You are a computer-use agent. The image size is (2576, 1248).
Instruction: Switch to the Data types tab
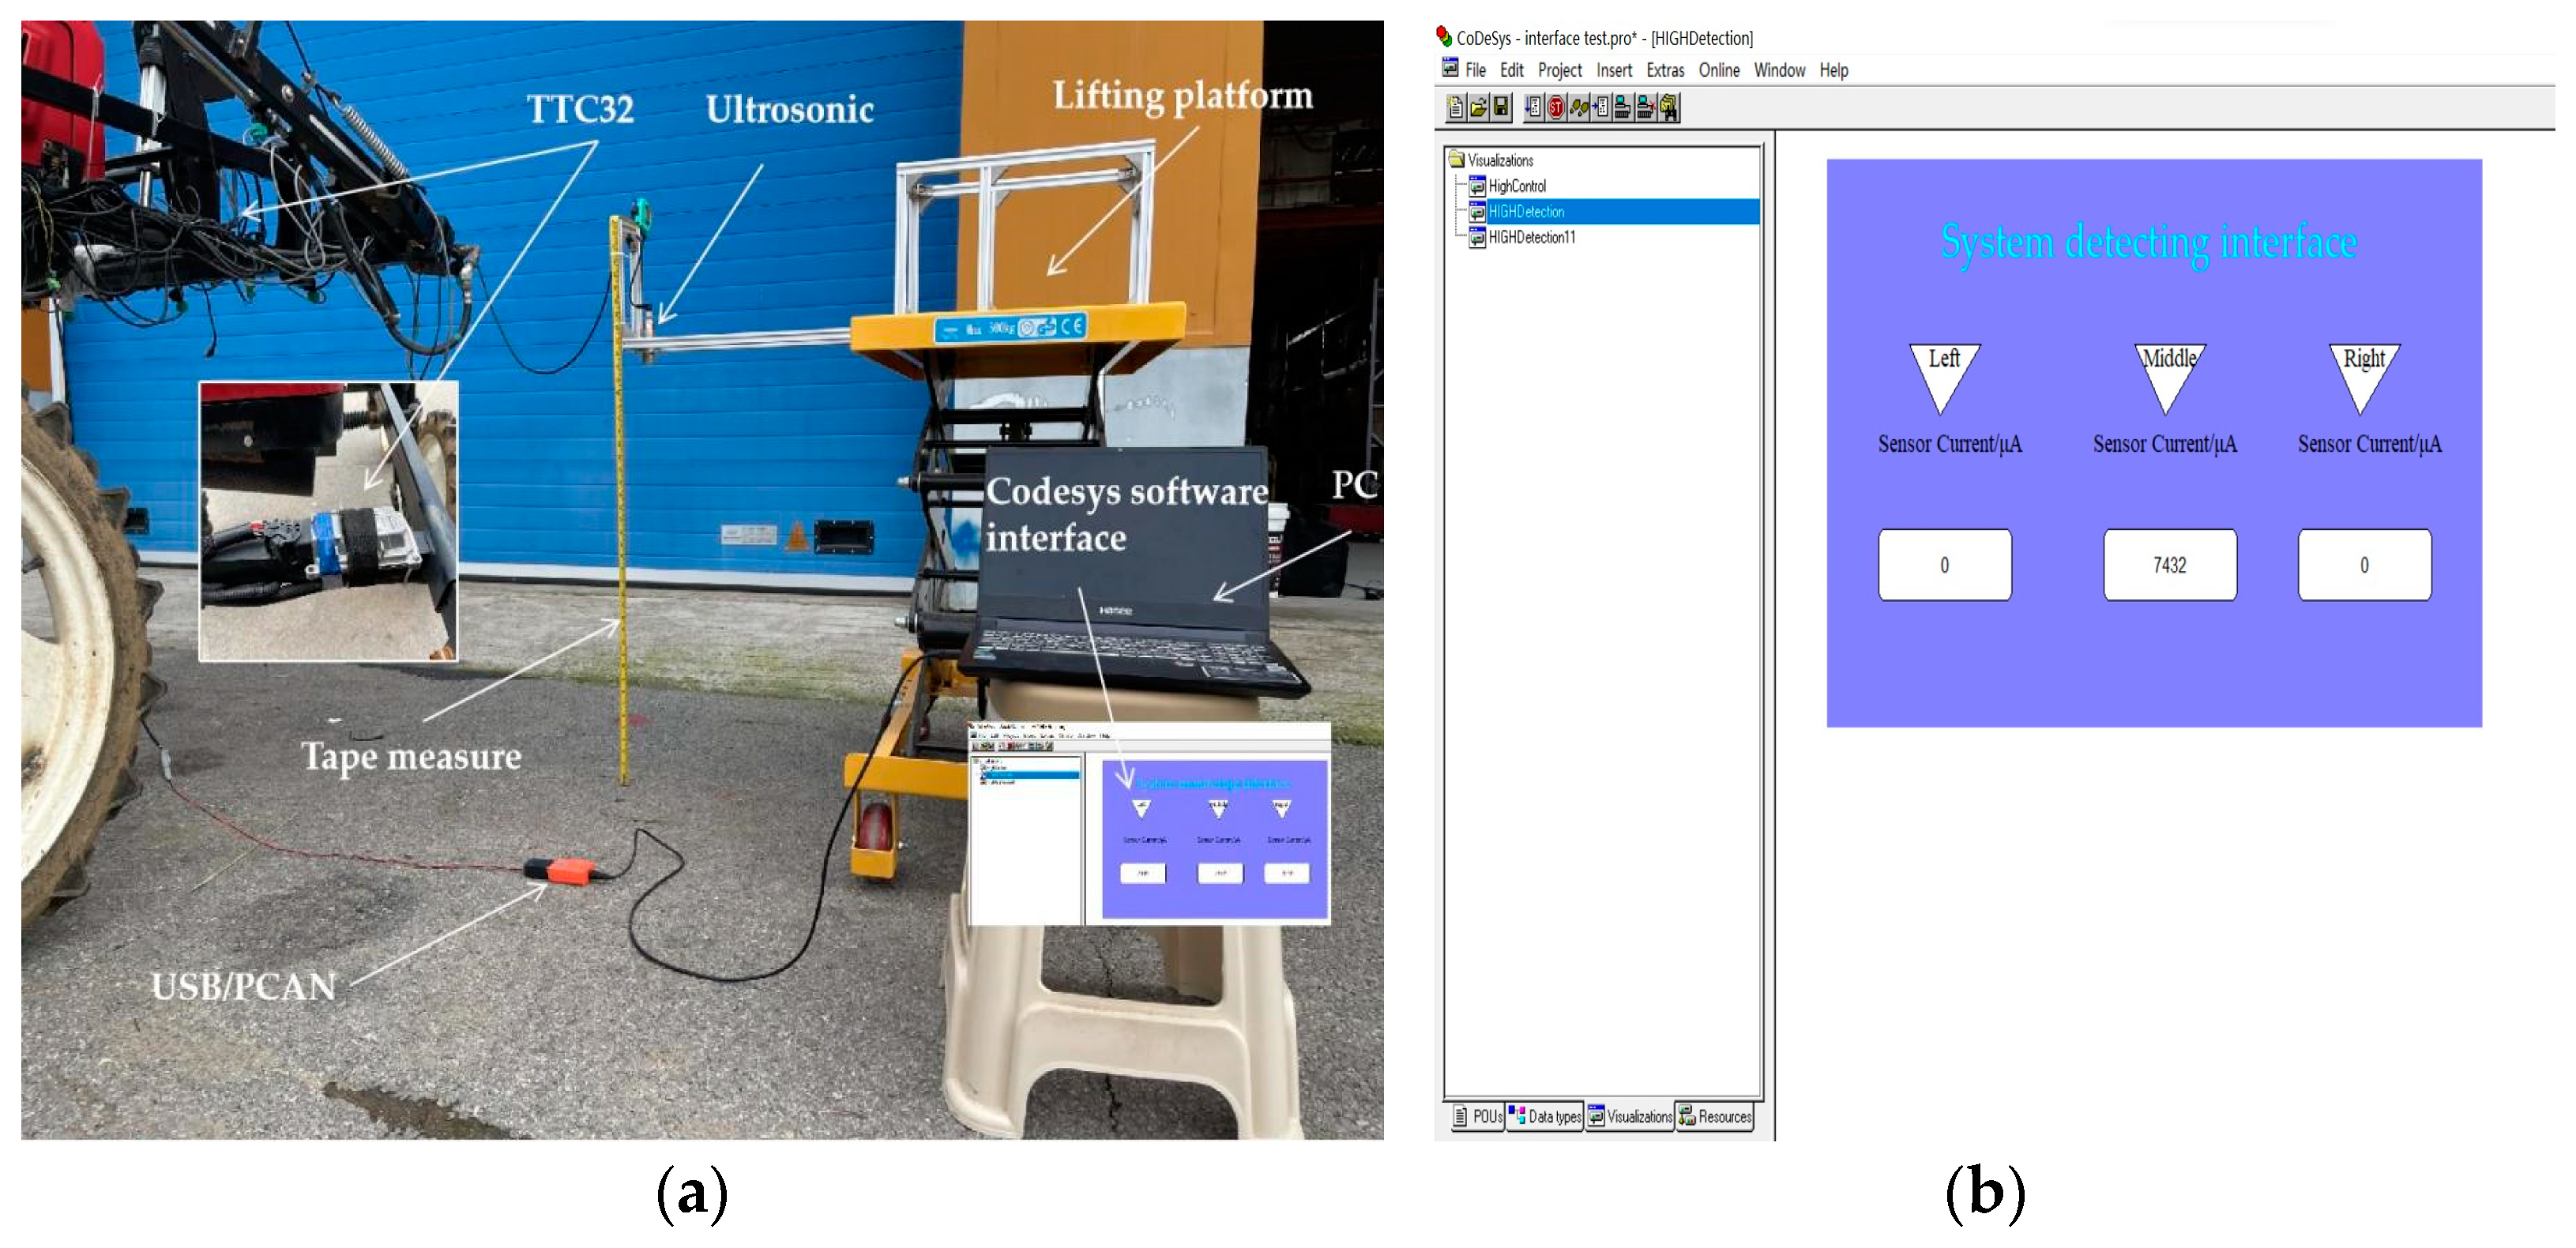tap(1545, 1116)
